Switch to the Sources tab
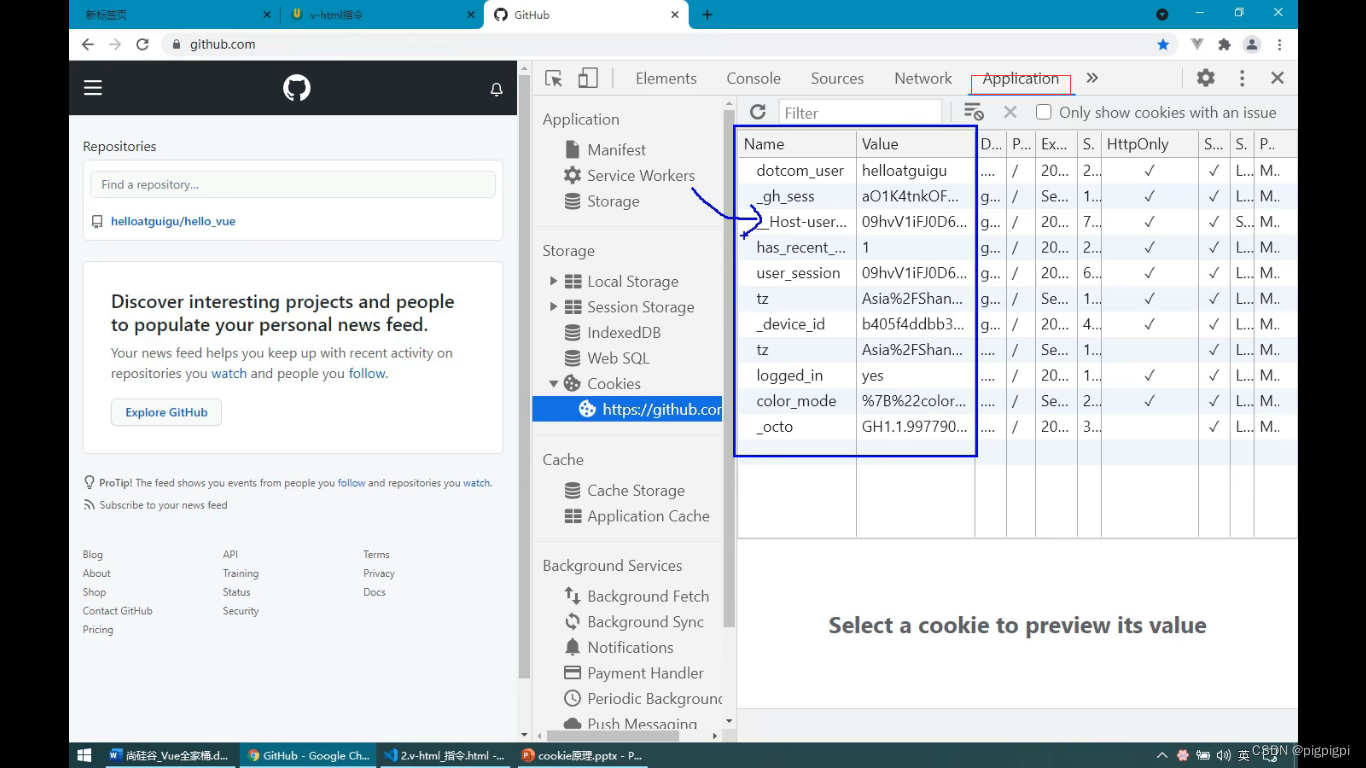 coord(837,78)
